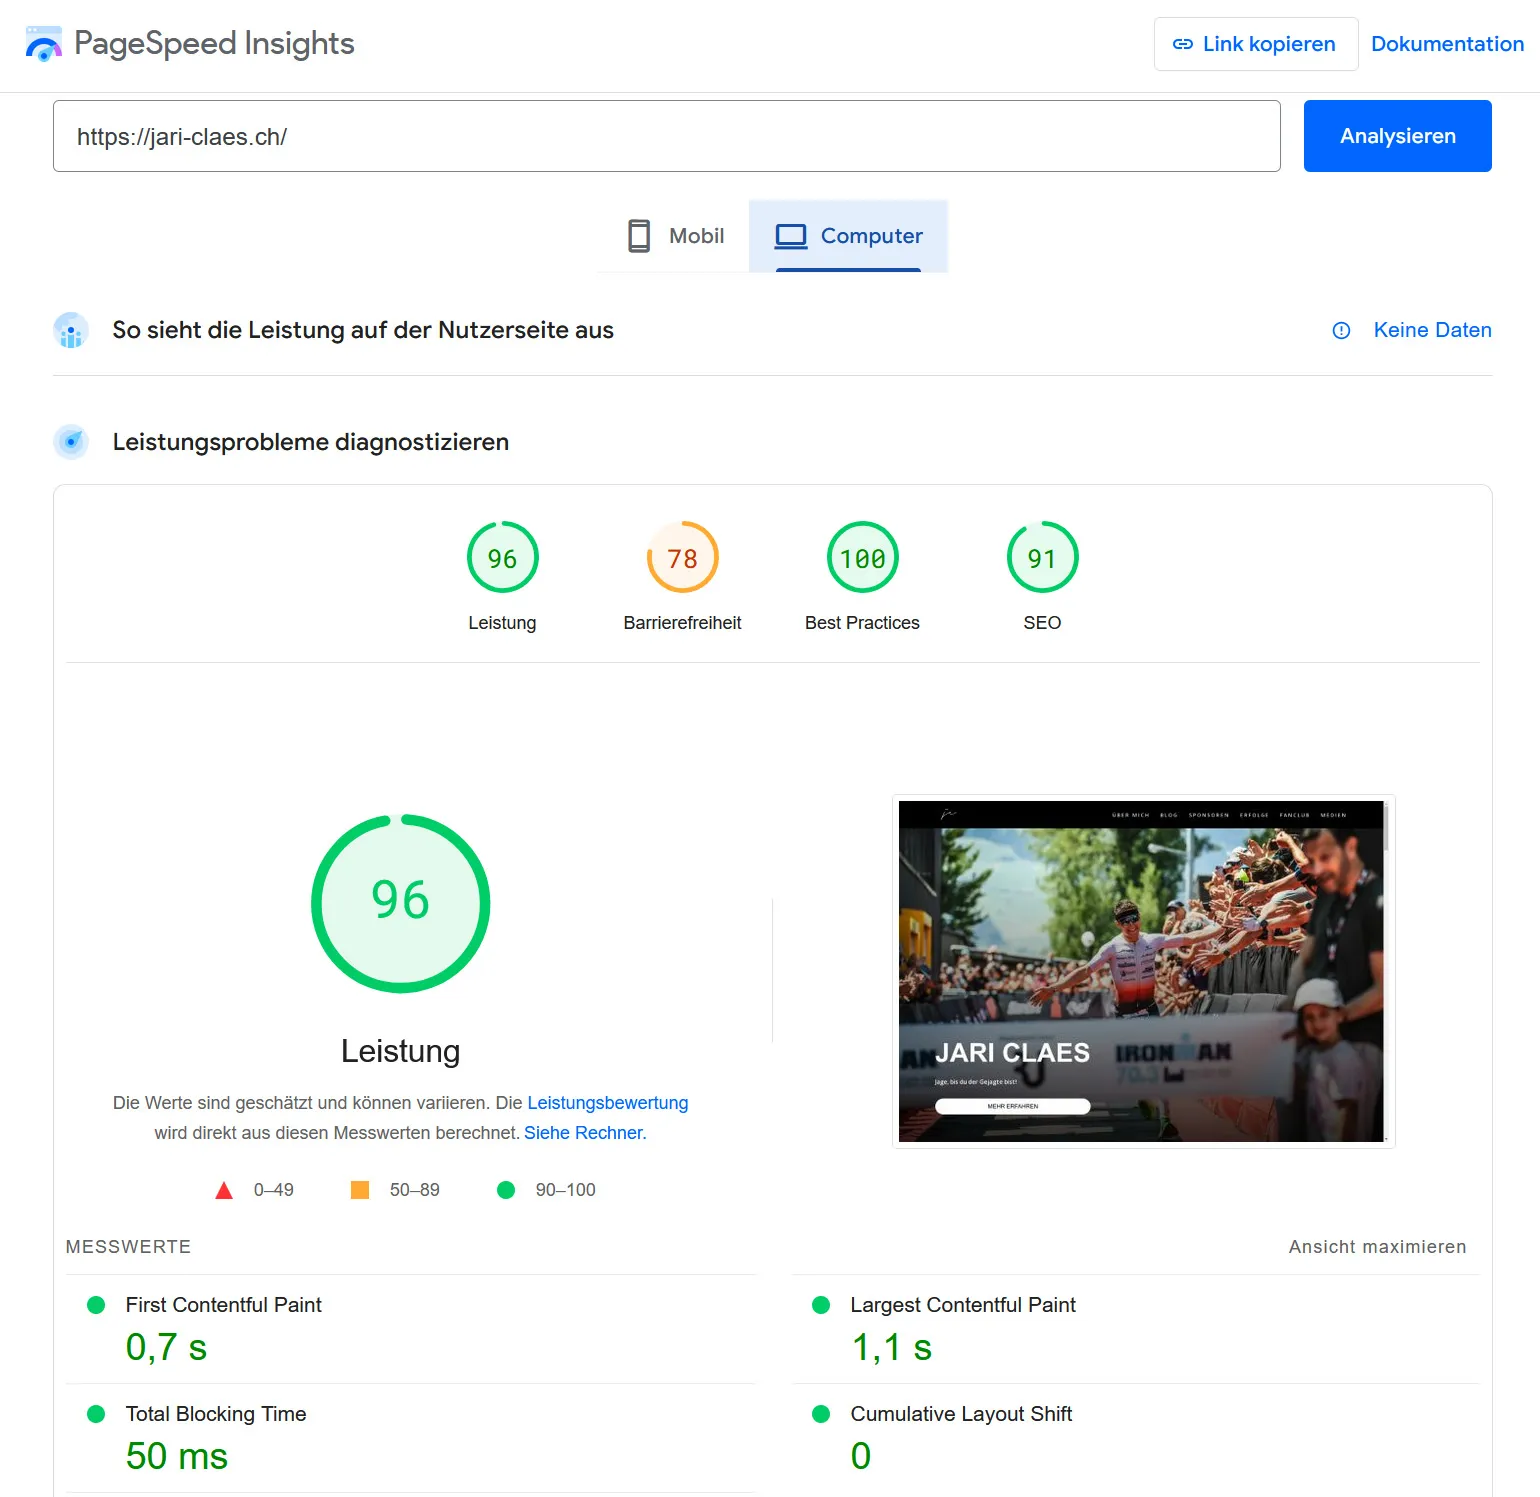Click the Barrierefreiheit score gauge showing 78

(682, 558)
